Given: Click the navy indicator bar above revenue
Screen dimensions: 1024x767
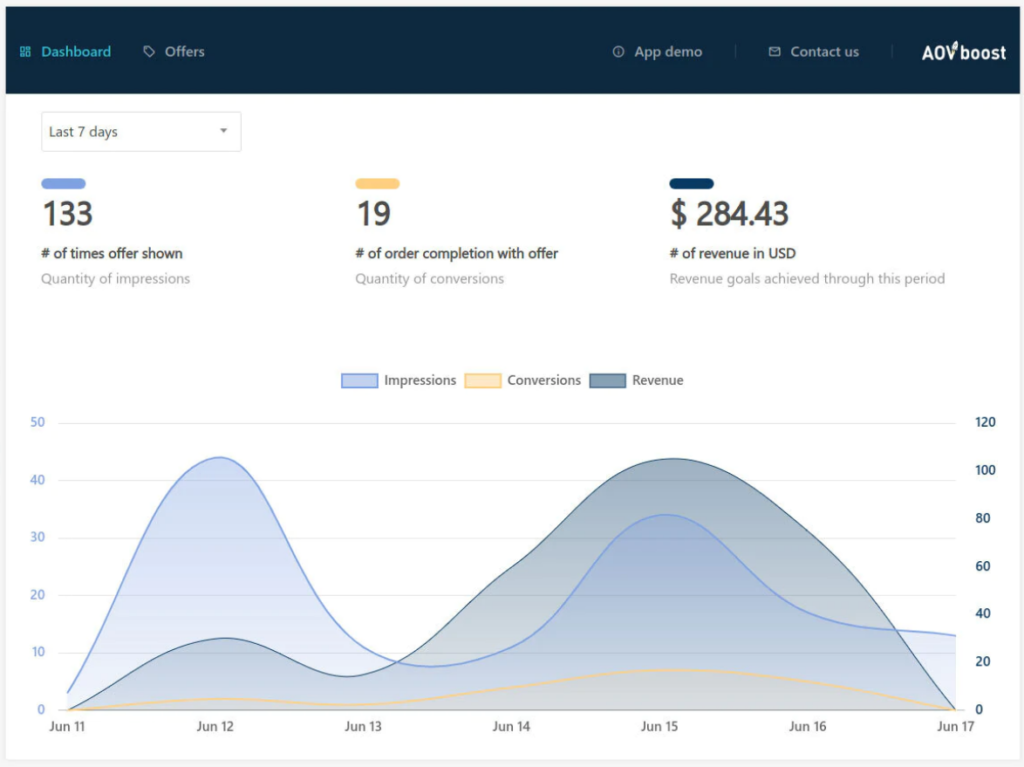Looking at the screenshot, I should pyautogui.click(x=692, y=184).
